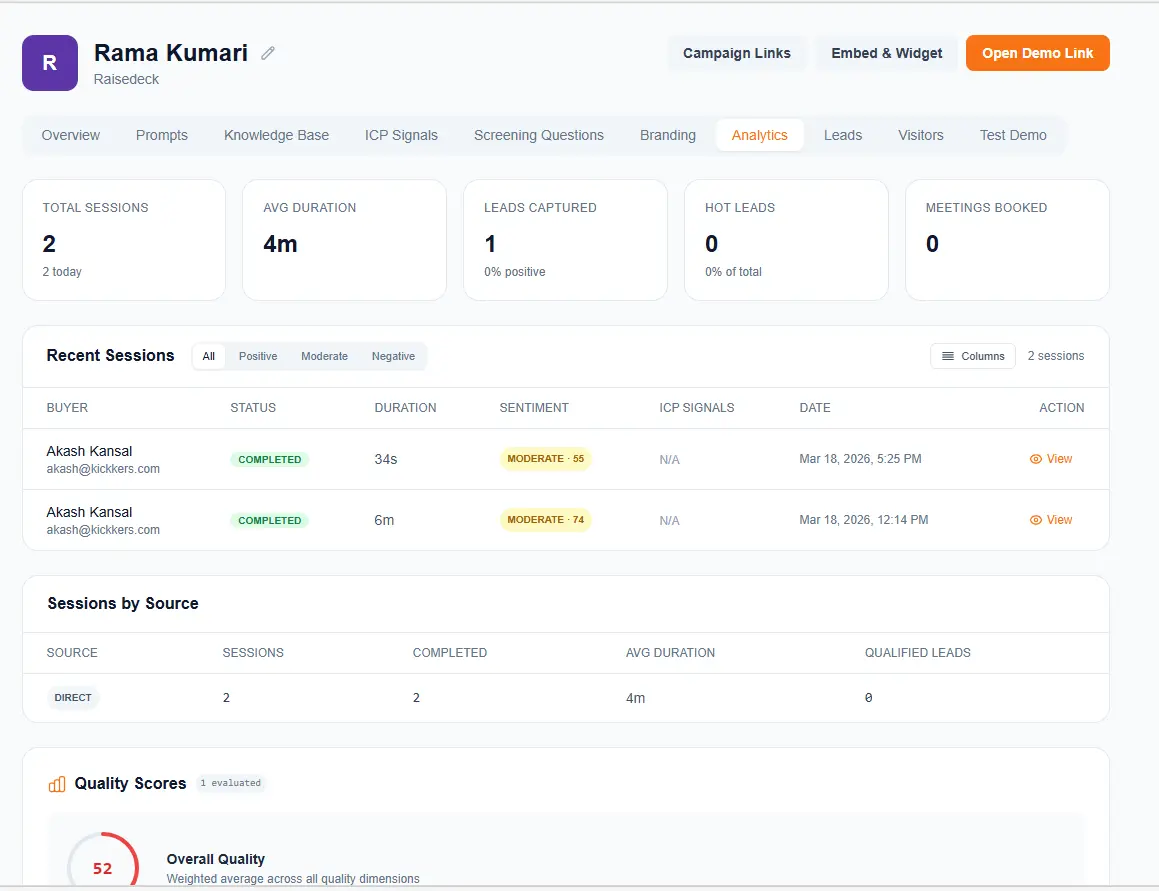
Task: Click the ICP SIGNALS column header
Action: (696, 408)
